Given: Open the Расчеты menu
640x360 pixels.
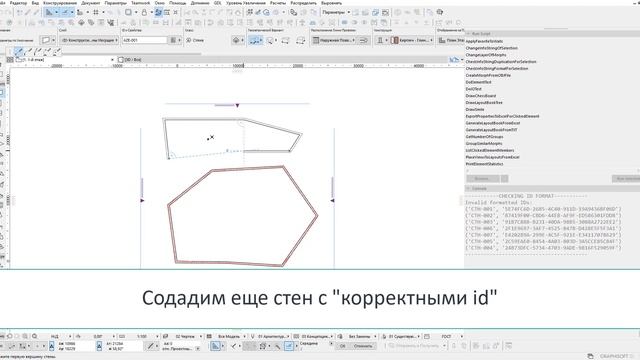Looking at the screenshot, I should pyautogui.click(x=278, y=3).
